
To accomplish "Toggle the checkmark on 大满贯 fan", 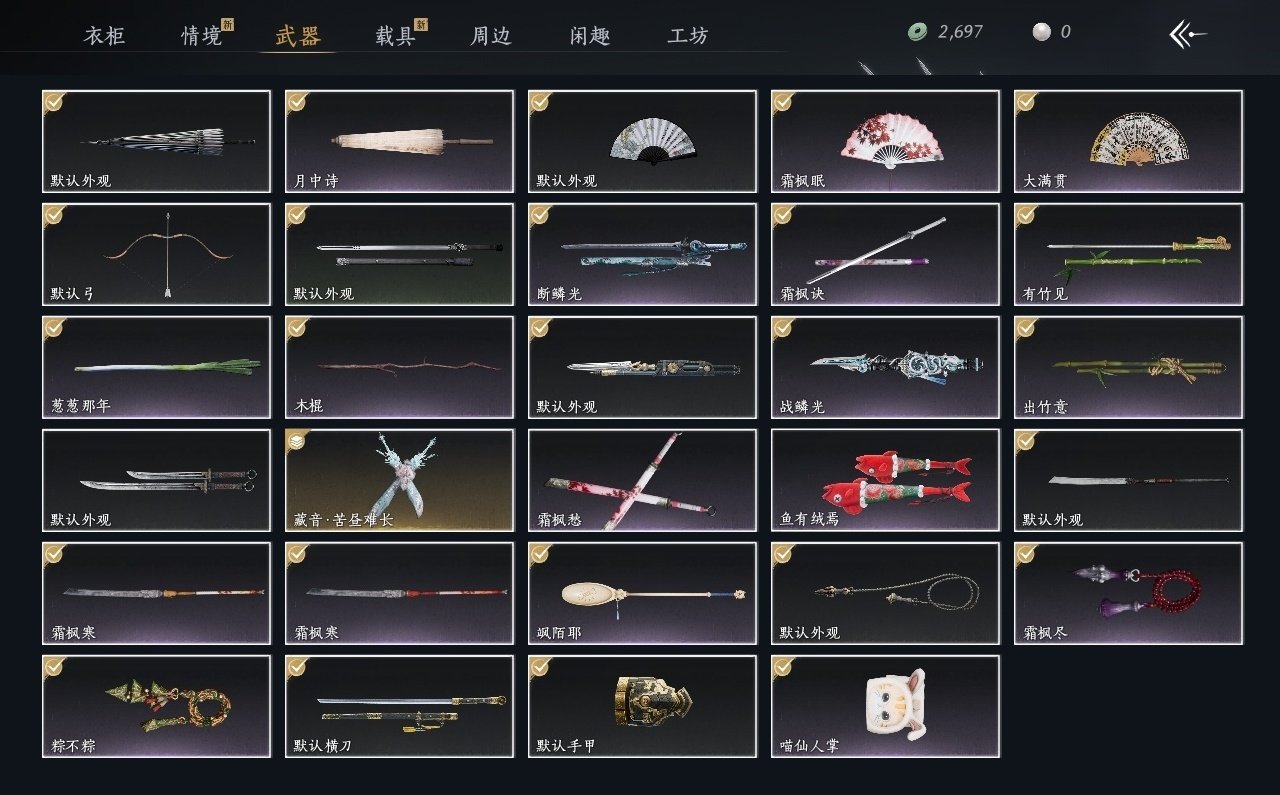I will [x=1025, y=101].
